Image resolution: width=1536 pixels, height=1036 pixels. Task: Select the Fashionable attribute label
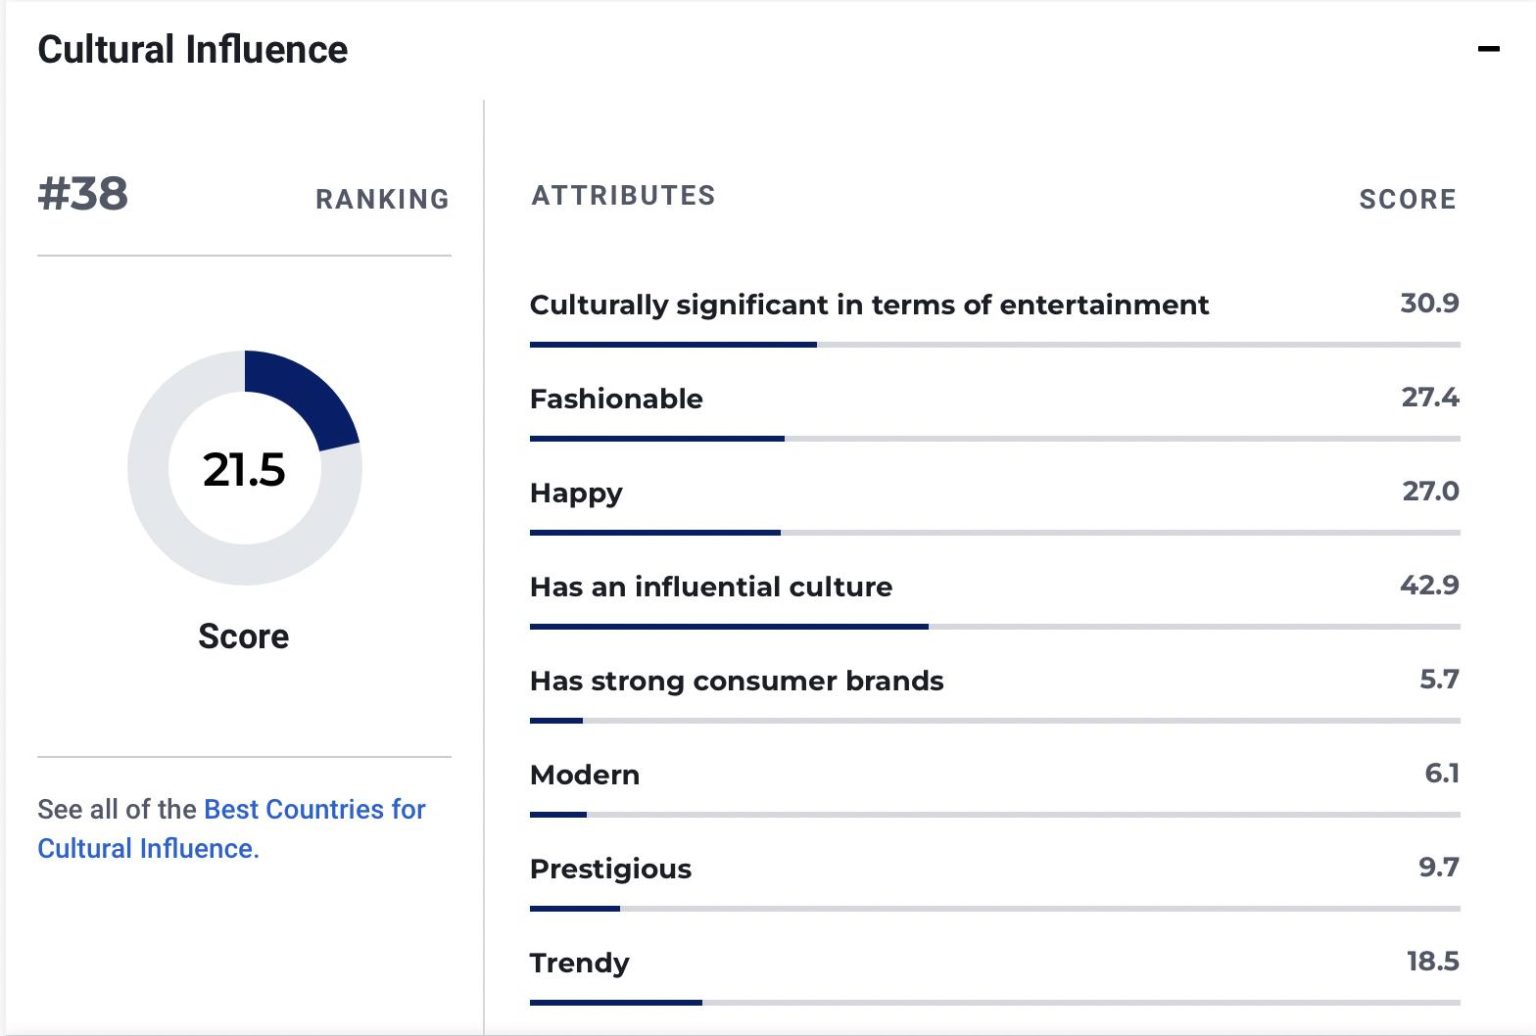point(616,399)
